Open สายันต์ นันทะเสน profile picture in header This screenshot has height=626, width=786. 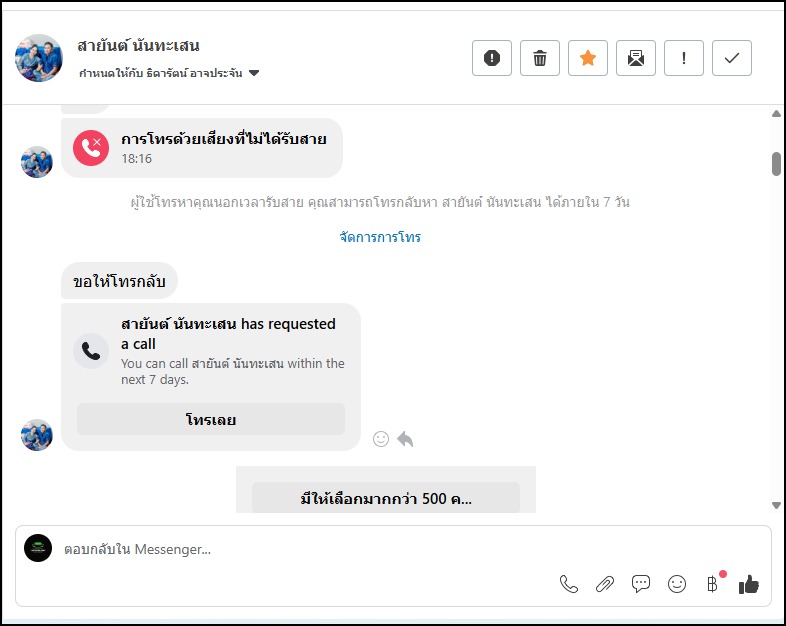[39, 58]
